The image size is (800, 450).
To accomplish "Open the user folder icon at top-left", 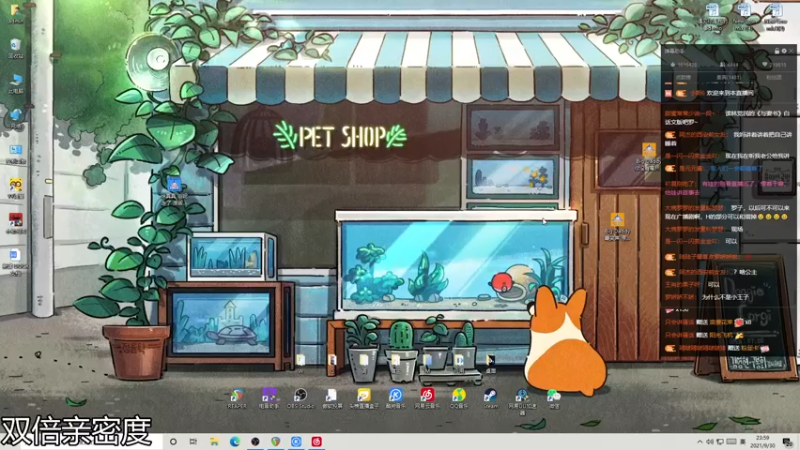I will [15, 14].
